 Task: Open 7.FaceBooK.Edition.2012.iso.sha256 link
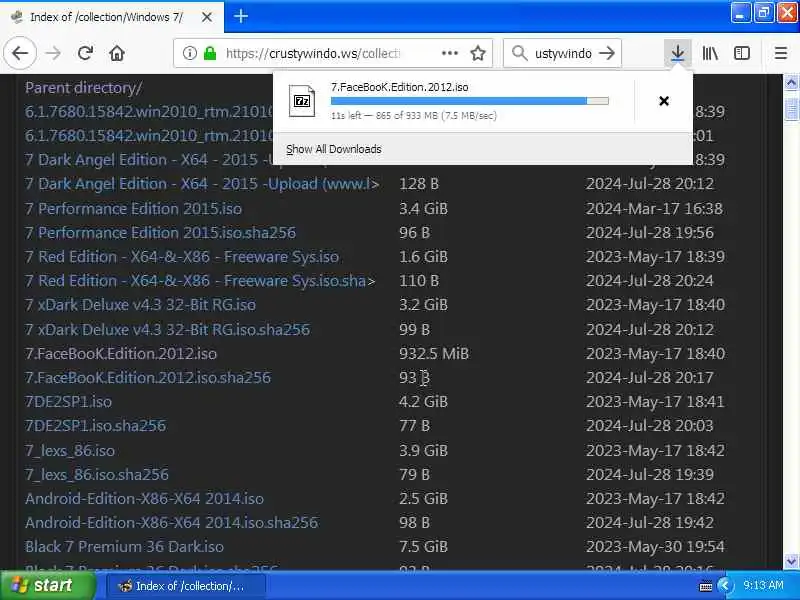(x=148, y=378)
